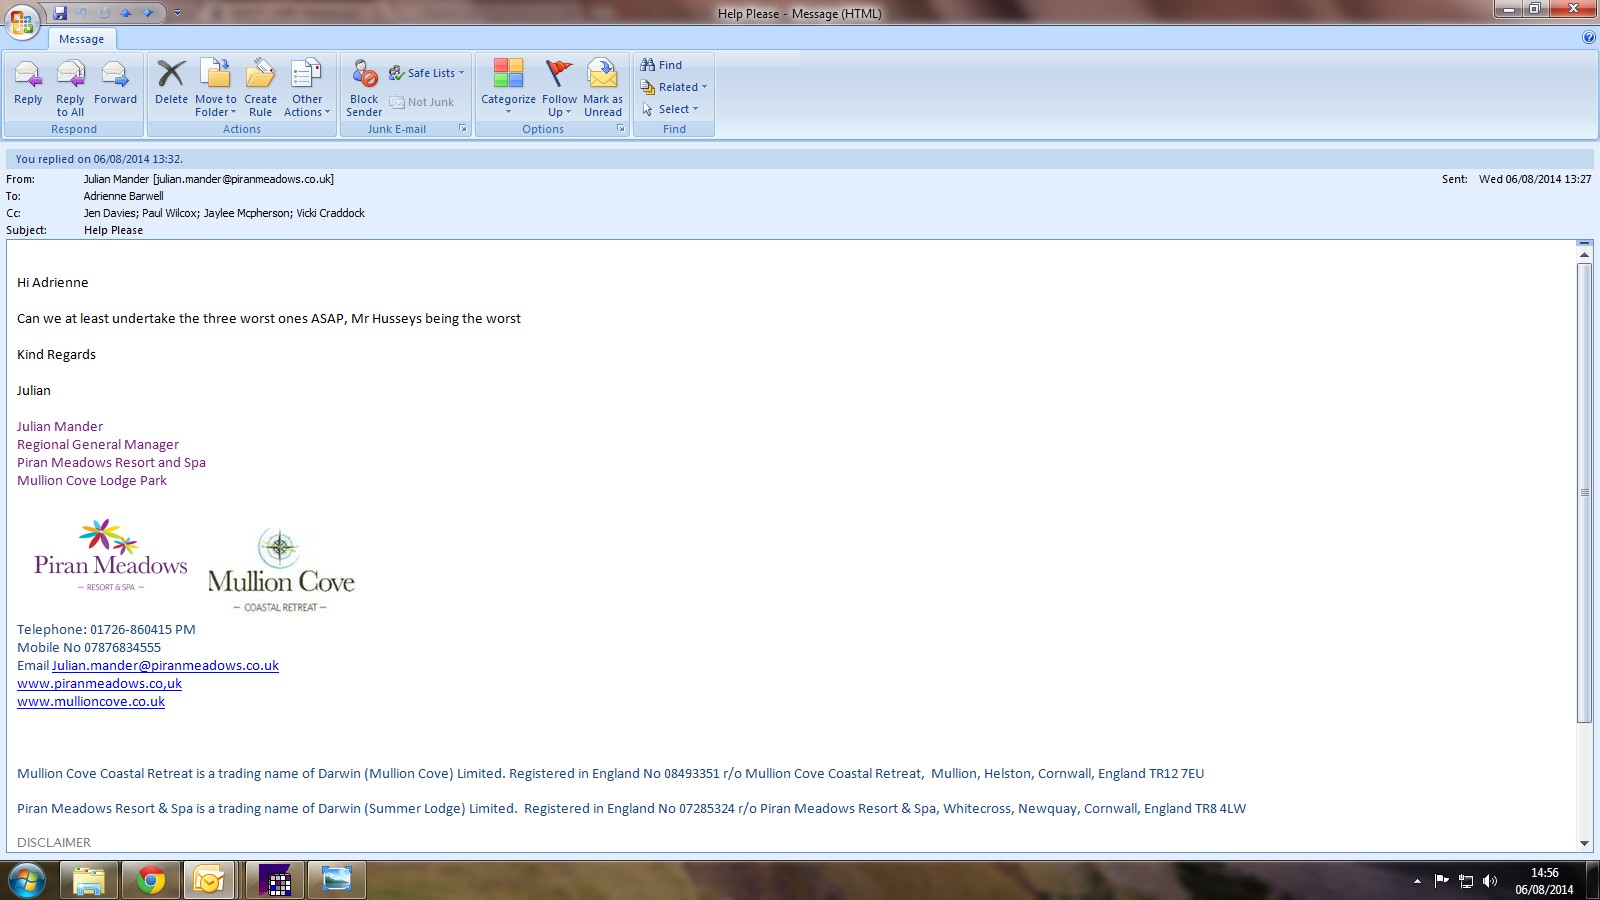Screen dimensions: 1600x900
Task: Open the Safe Lists dropdown
Action: tap(427, 73)
